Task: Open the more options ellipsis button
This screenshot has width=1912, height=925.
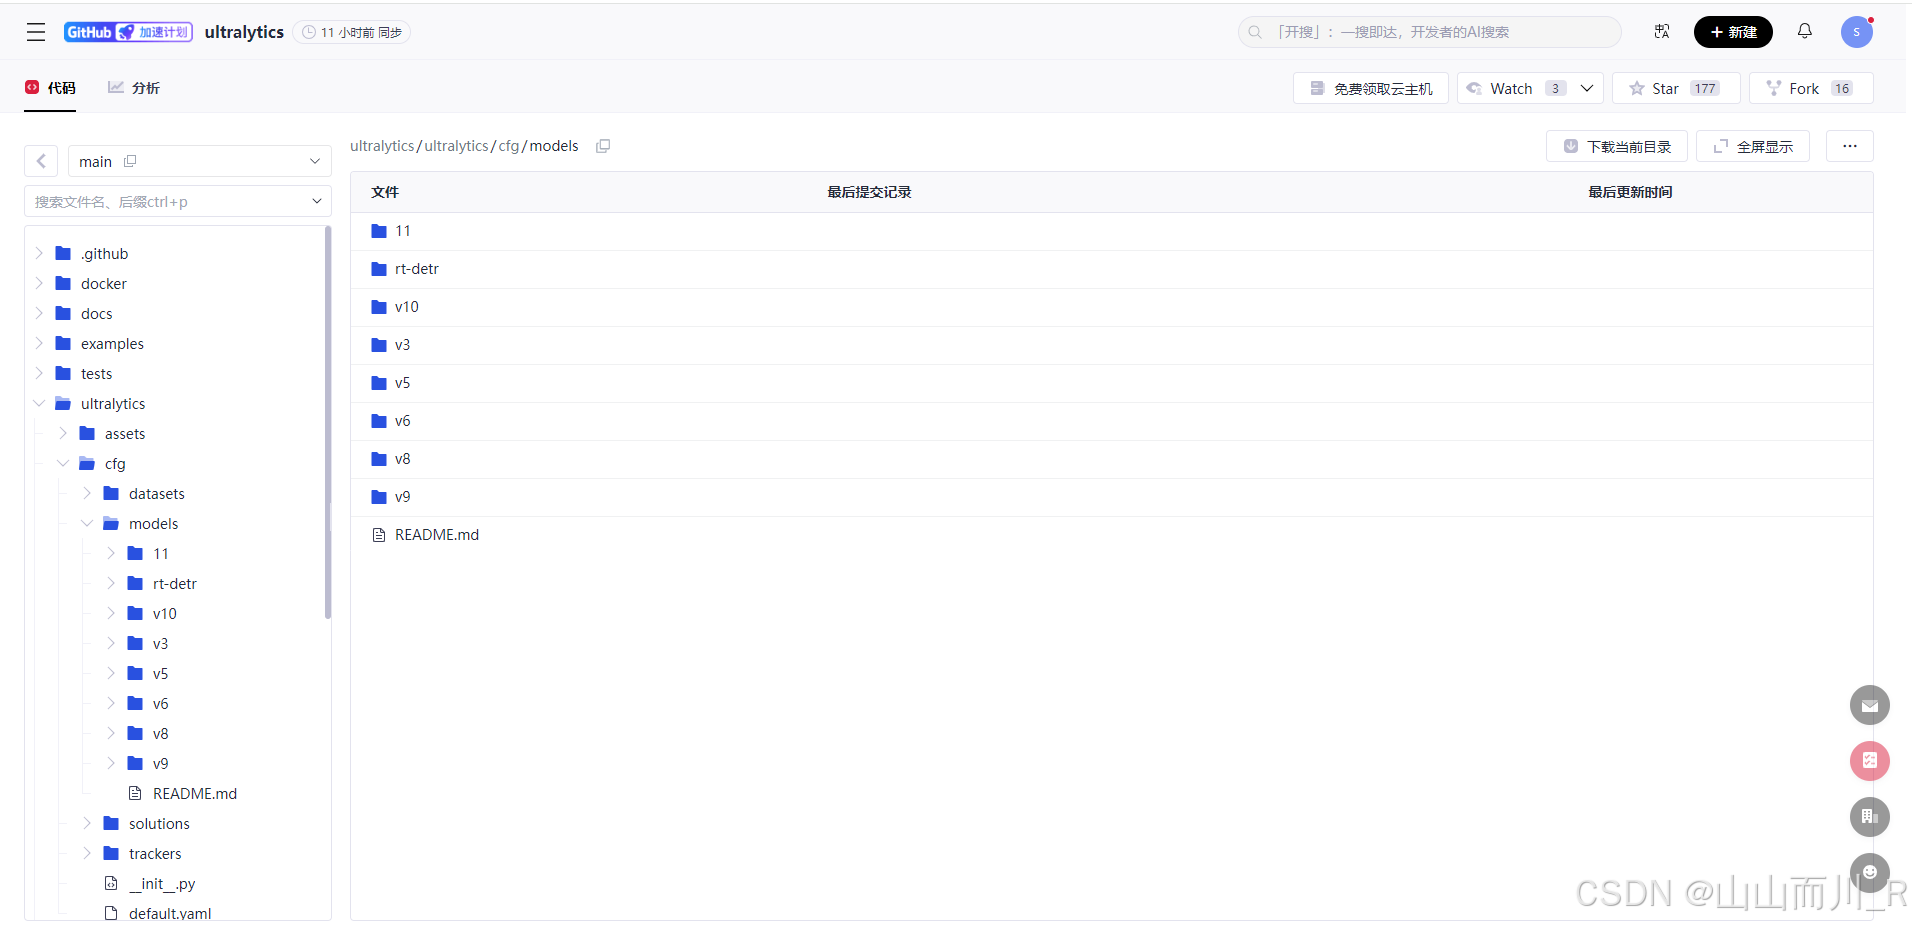Action: (1849, 146)
